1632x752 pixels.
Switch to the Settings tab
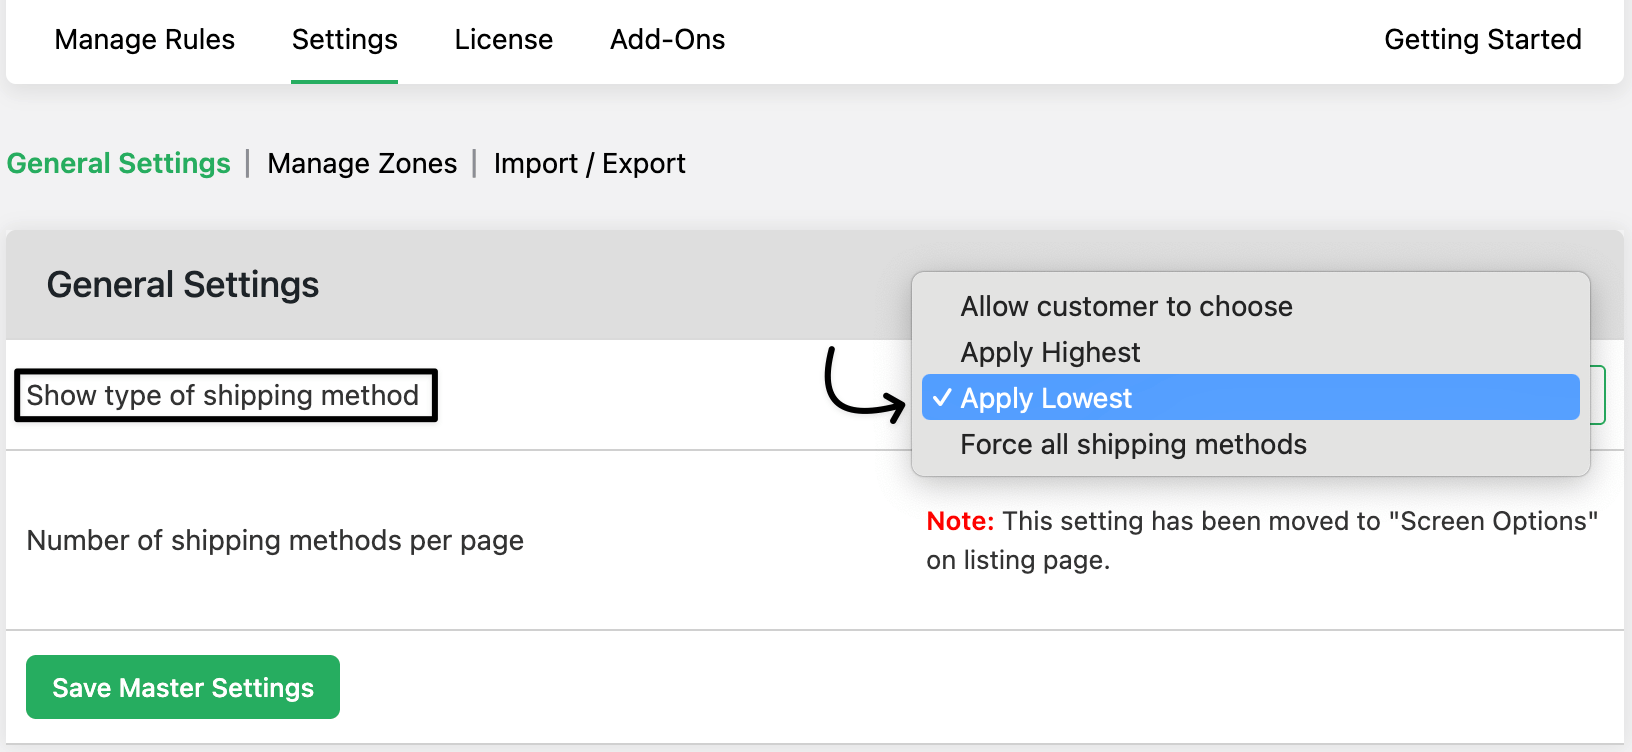pos(345,40)
